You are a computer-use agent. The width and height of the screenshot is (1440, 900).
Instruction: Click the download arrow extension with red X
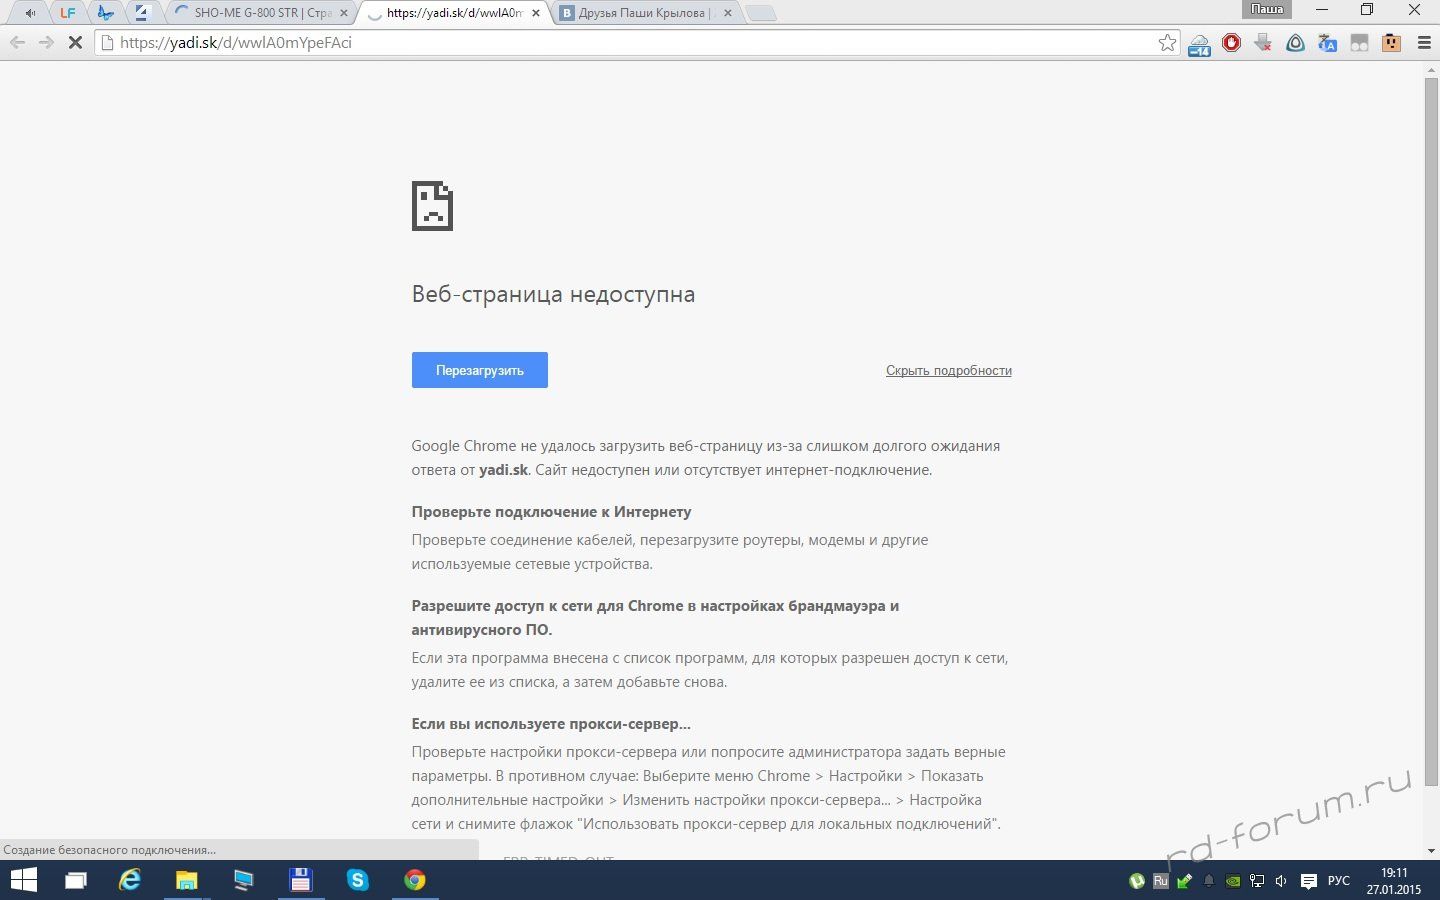pyautogui.click(x=1263, y=43)
